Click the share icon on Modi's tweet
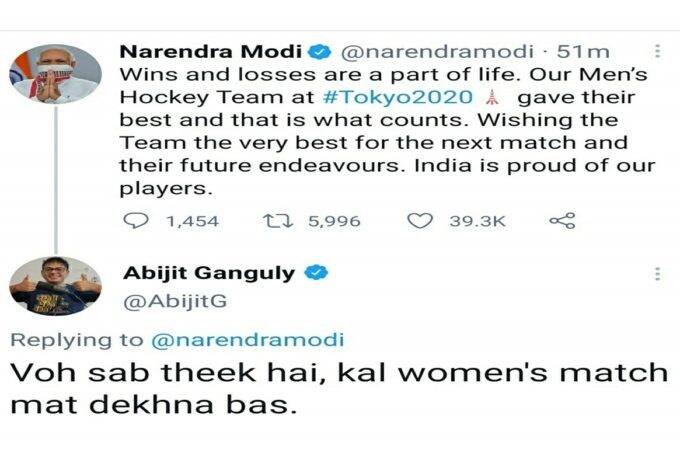680x453 pixels. tap(563, 221)
